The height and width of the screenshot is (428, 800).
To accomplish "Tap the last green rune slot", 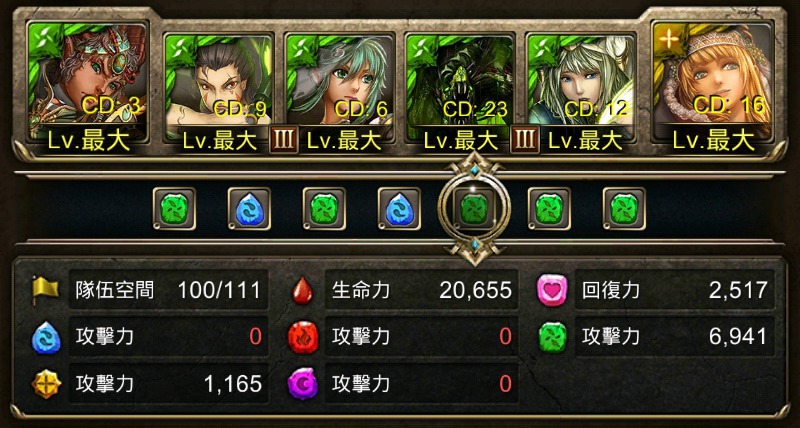I will pyautogui.click(x=624, y=209).
